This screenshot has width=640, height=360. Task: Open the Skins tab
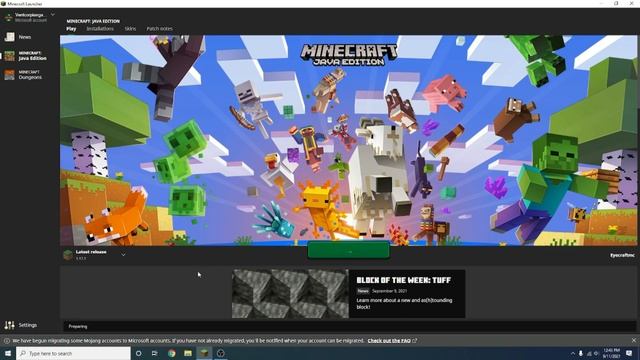tap(130, 29)
